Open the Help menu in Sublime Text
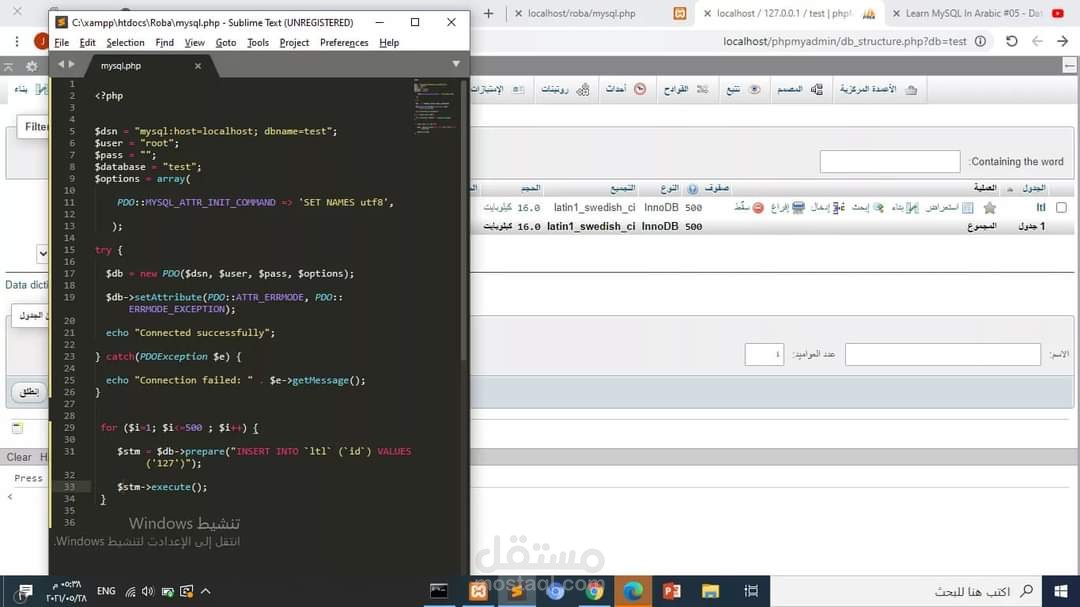The height and width of the screenshot is (607, 1080). tap(389, 43)
